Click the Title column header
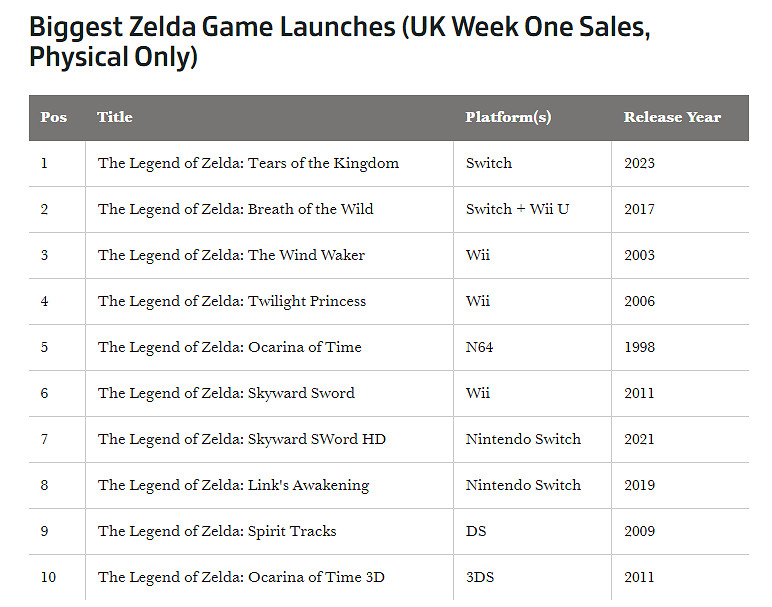Screen dimensions: 772x607 coord(115,117)
